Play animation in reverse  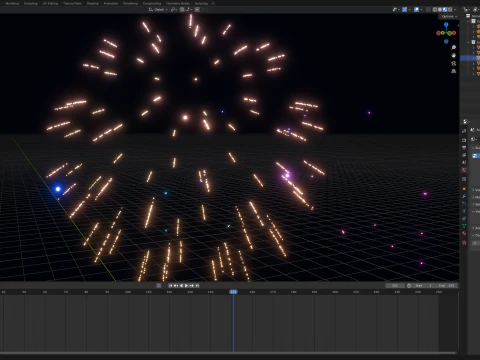coord(181,285)
